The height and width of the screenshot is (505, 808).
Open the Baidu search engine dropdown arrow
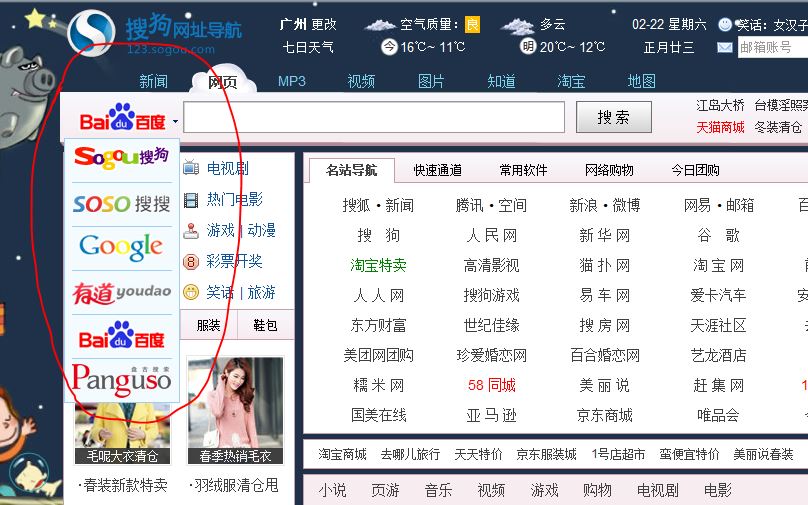(175, 122)
